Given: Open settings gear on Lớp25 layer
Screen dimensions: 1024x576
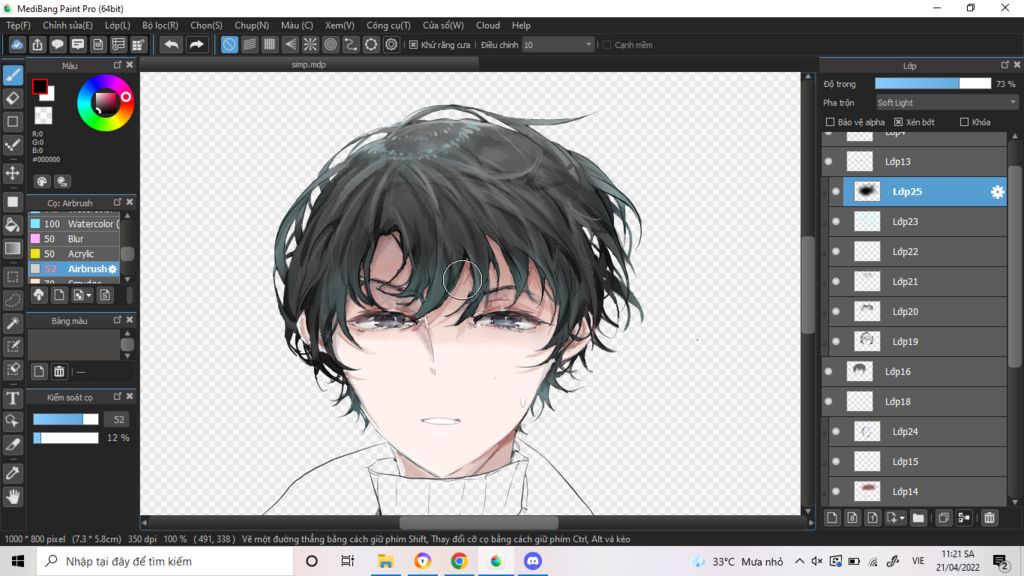Looking at the screenshot, I should [997, 192].
